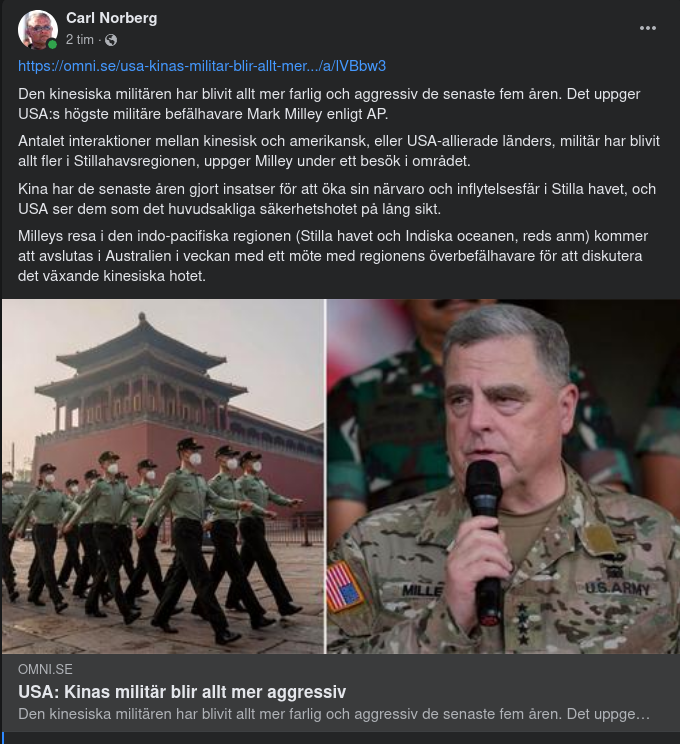Screen dimensions: 680x744
Task: Open Carl Norberg's profile picture
Action: 37,28
